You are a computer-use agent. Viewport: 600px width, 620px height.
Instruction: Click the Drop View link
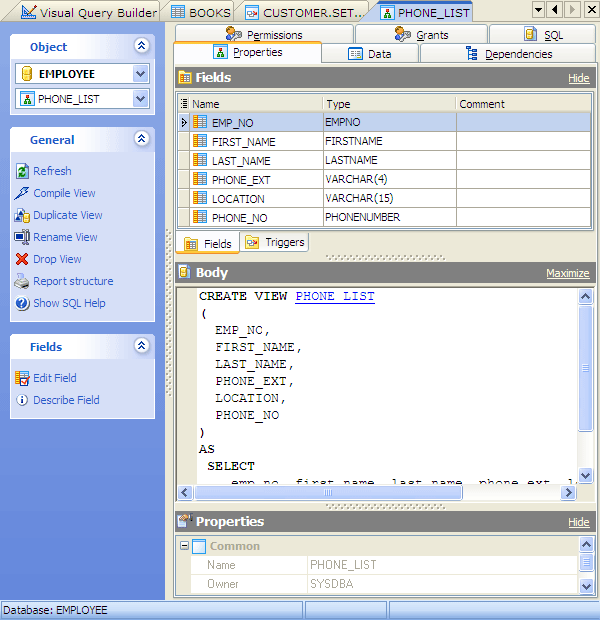[57, 259]
